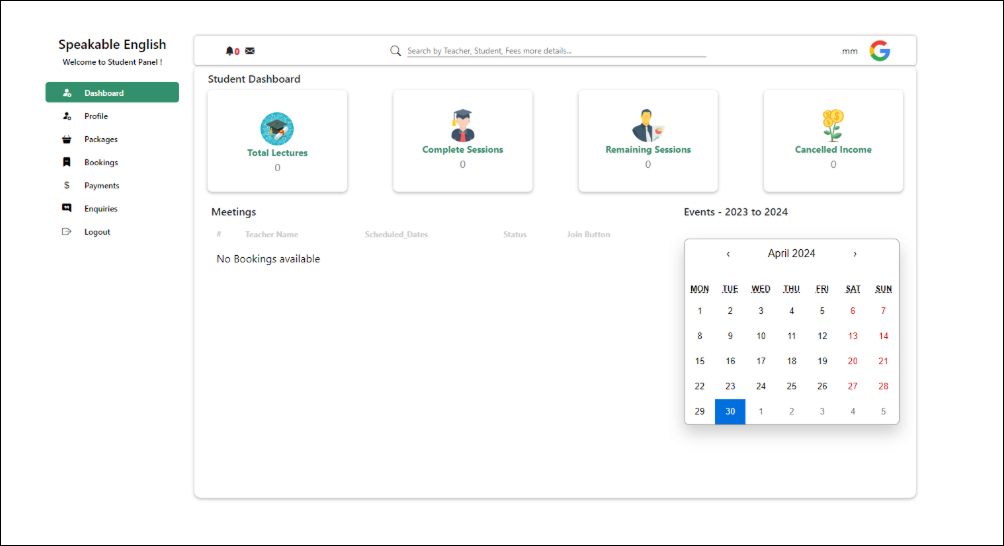The height and width of the screenshot is (546, 1004).
Task: Click the Packages basket icon
Action: (67, 139)
